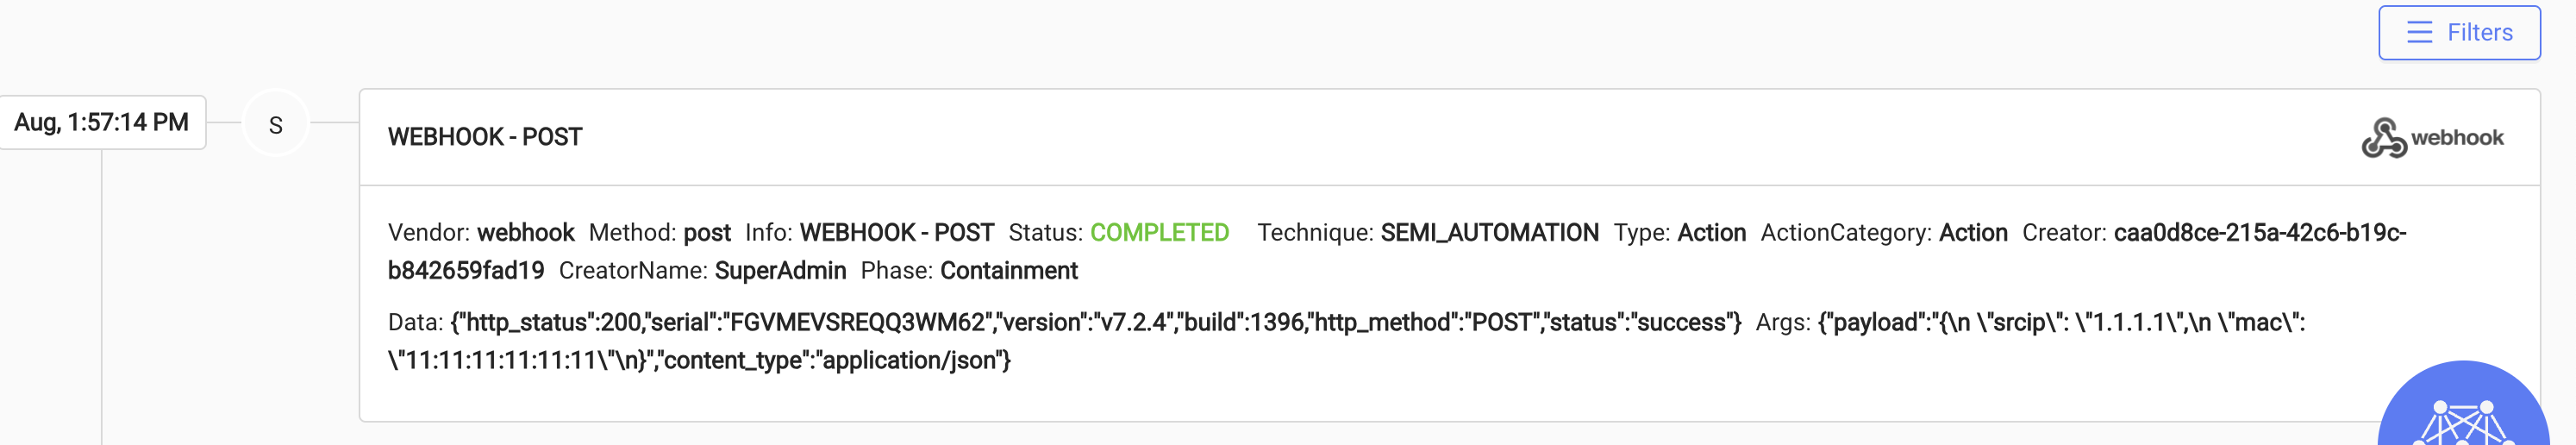The image size is (2576, 445).
Task: Click the Aug, 1:57:14 PM timestamp marker
Action: pos(102,122)
